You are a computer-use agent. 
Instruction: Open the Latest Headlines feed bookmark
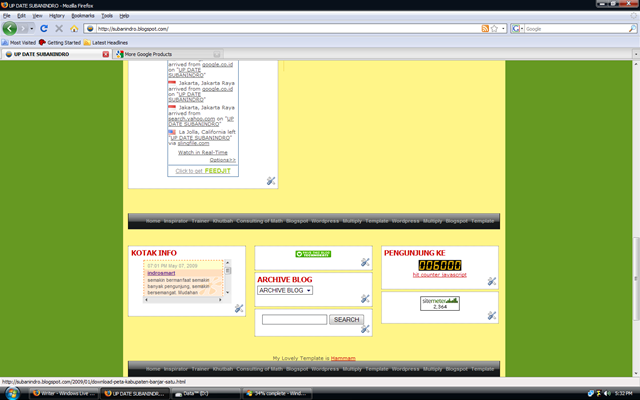pyautogui.click(x=106, y=42)
